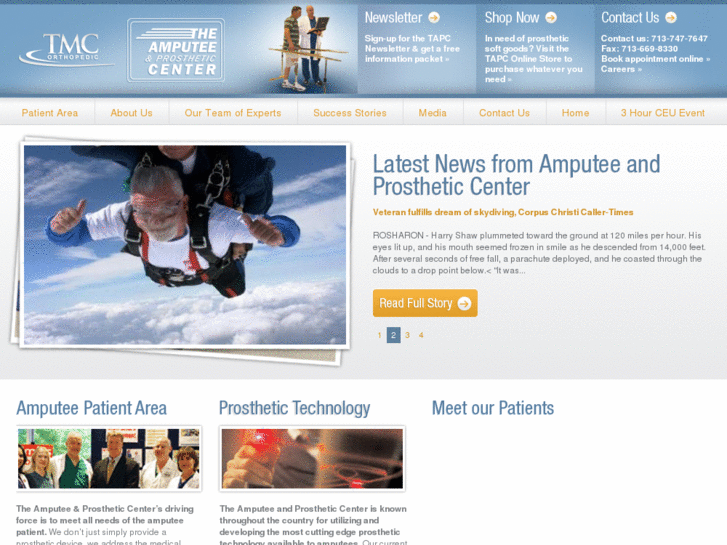Screen dimensions: 727x545
Task: Open the Patient Area menu item
Action: click(50, 113)
